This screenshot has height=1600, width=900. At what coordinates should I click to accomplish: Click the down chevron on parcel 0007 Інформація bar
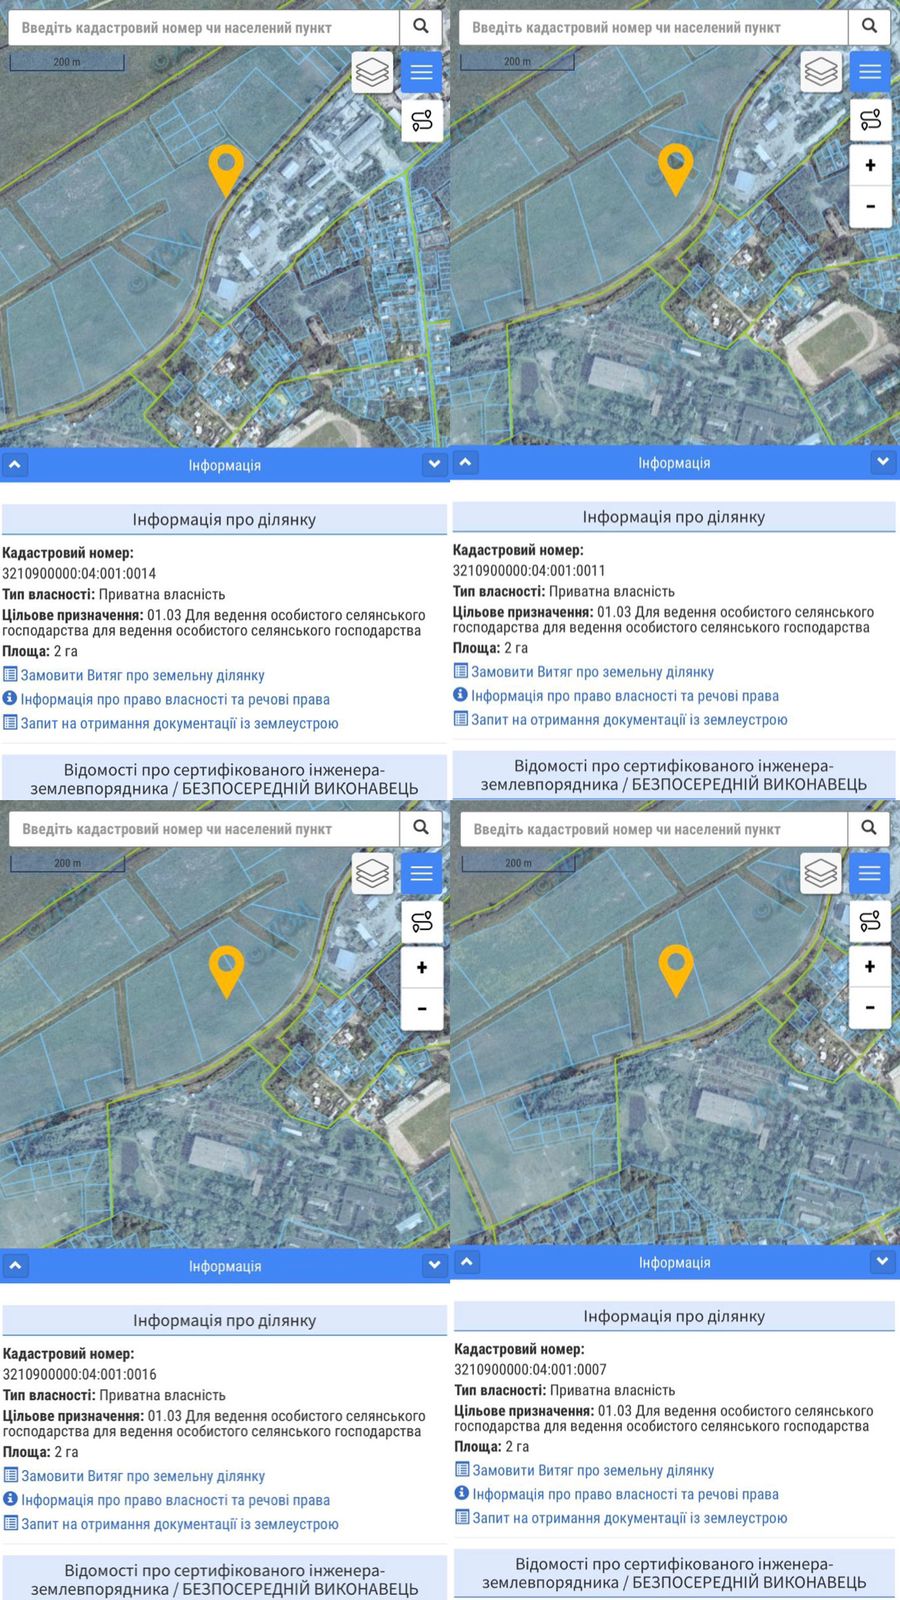[882, 1262]
